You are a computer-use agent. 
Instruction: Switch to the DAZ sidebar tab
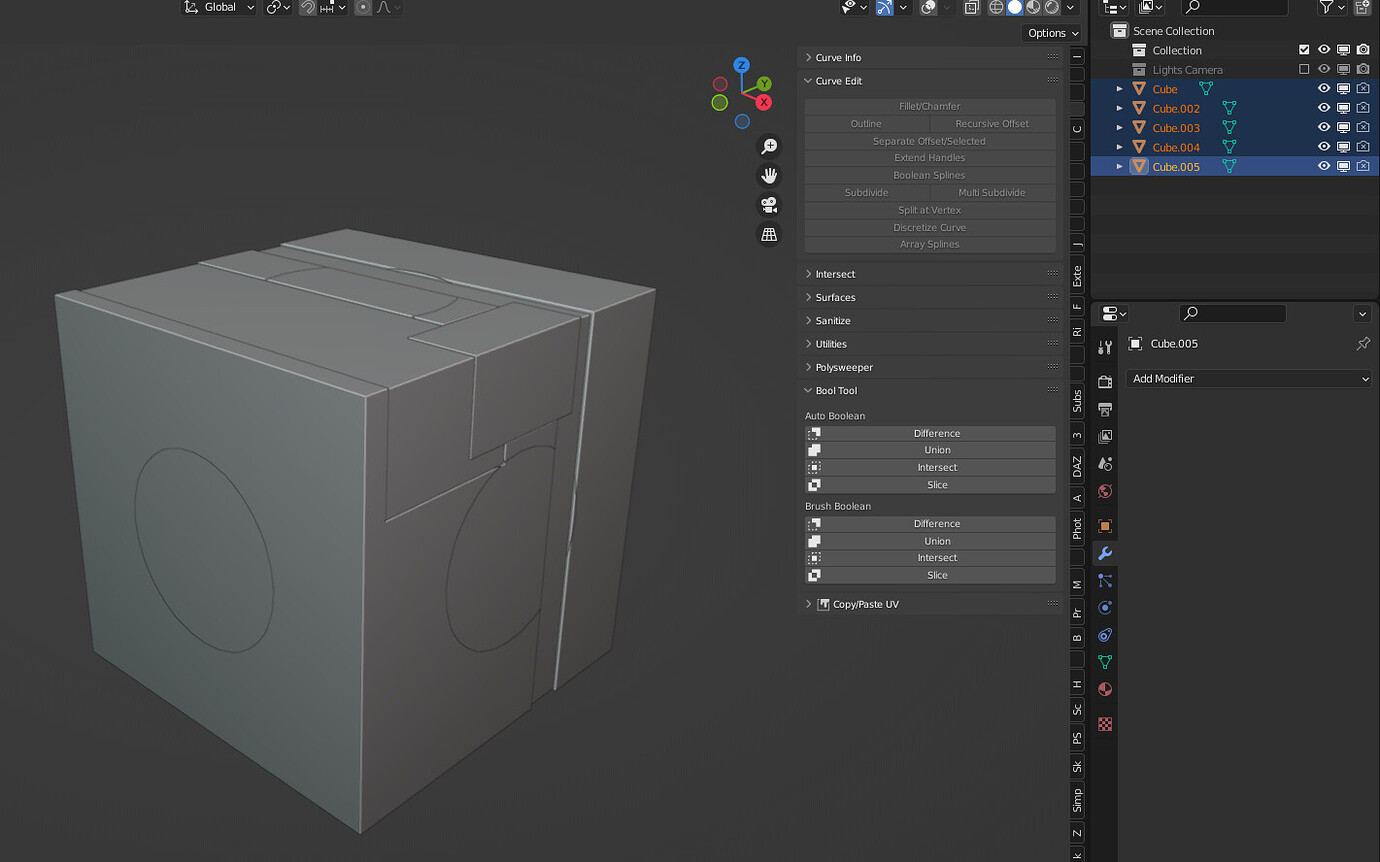1076,463
